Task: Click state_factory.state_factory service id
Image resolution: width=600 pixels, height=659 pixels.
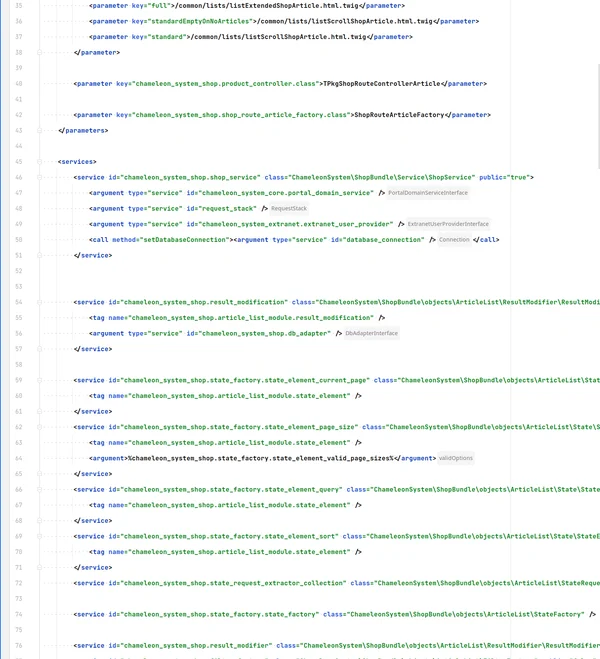Action: 219,614
